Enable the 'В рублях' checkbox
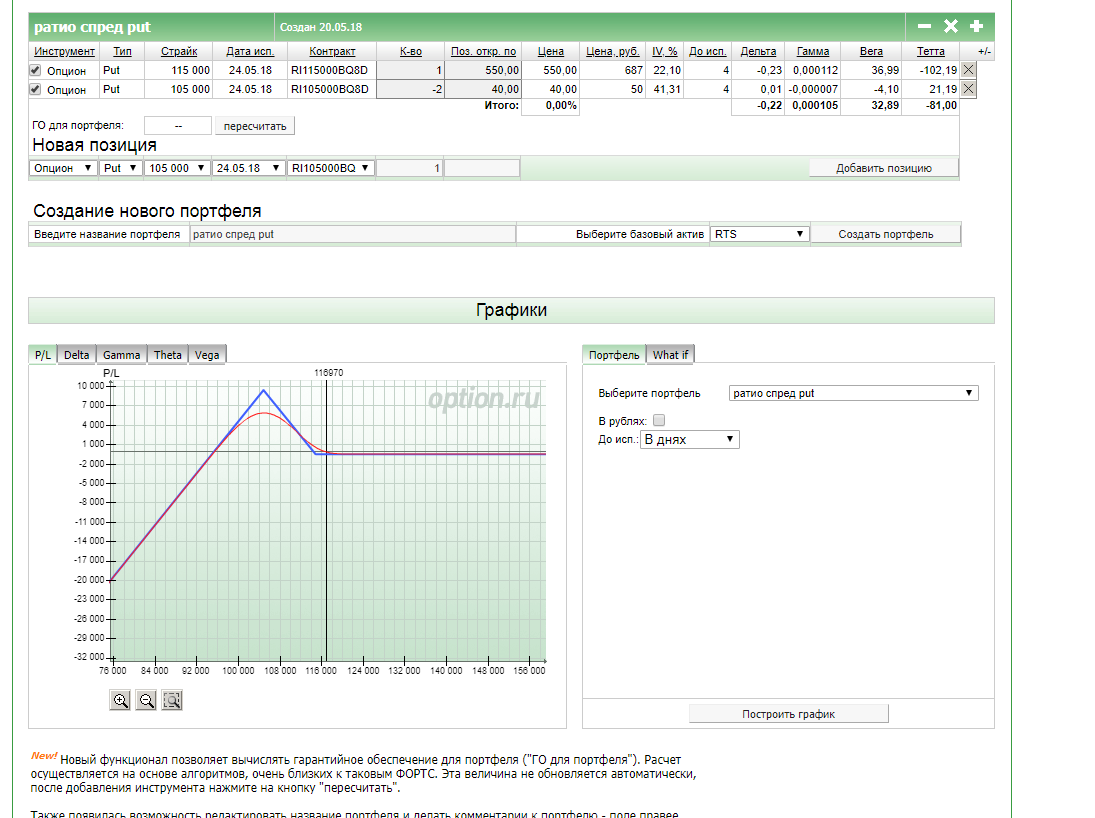Viewport: 1095px width, 818px height. coord(659,421)
